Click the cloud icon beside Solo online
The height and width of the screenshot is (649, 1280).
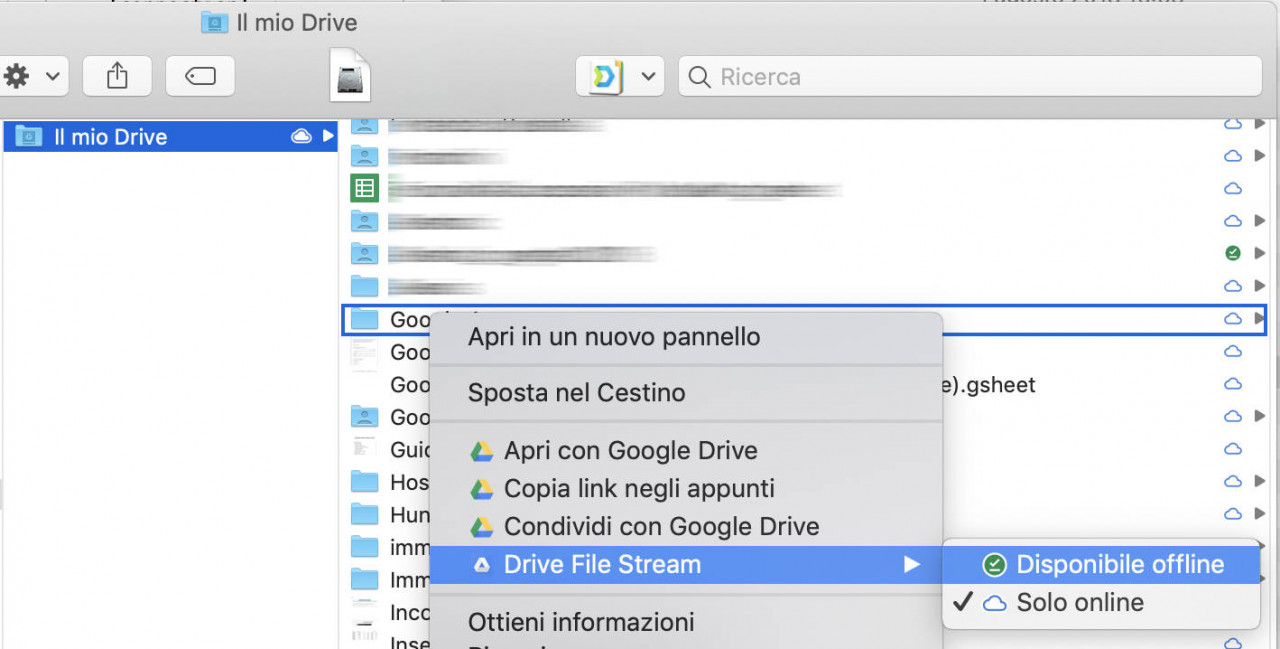995,603
